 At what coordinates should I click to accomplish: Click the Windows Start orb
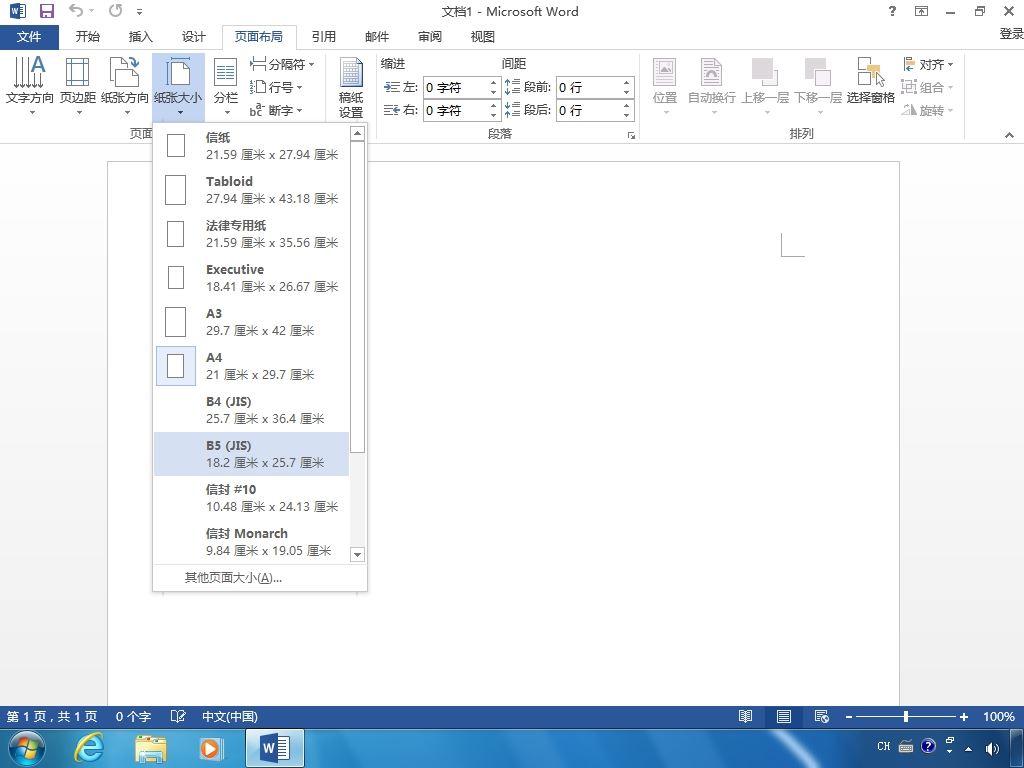27,748
